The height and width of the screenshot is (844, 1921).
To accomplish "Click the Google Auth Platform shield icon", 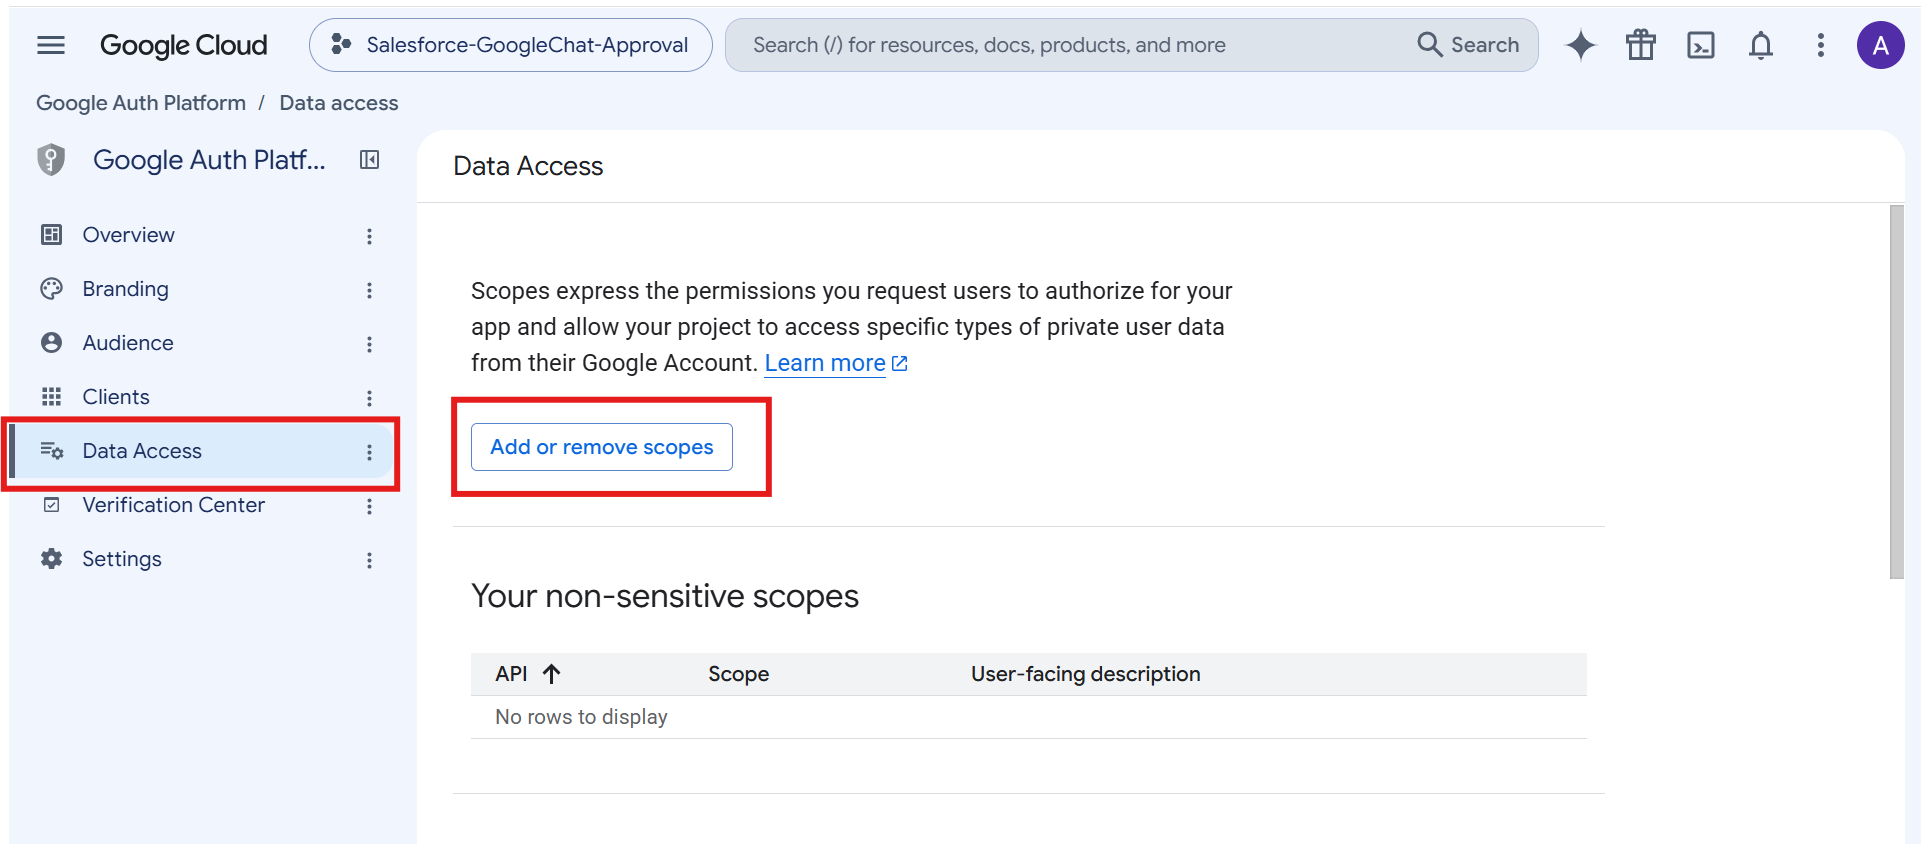I will click(51, 160).
